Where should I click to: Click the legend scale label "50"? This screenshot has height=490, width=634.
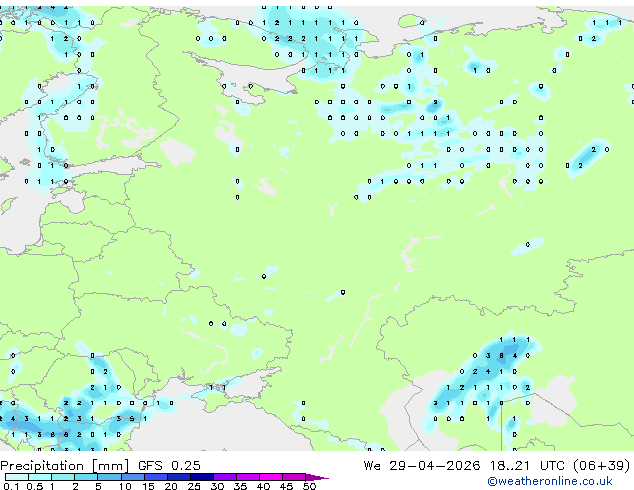click(x=309, y=486)
